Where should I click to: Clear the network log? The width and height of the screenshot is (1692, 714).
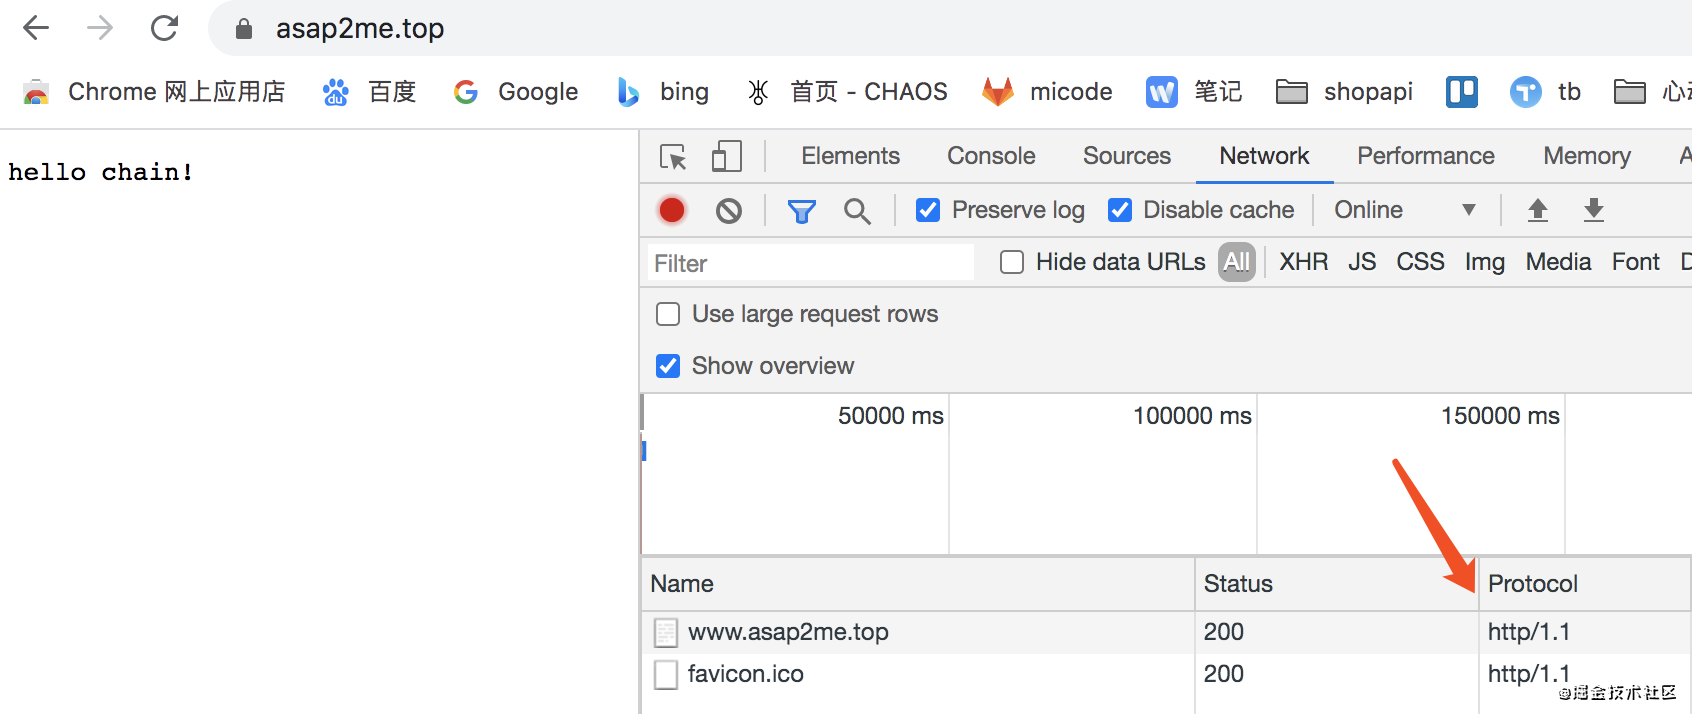click(x=729, y=210)
